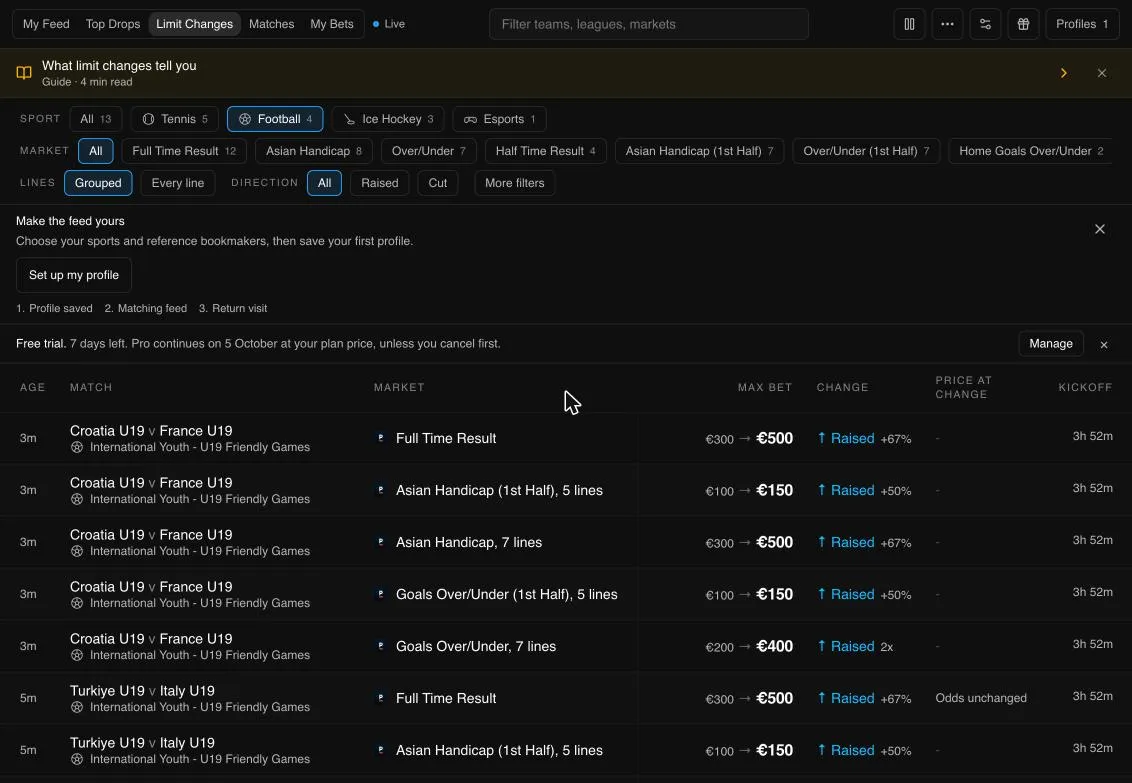The height and width of the screenshot is (783, 1132).
Task: Toggle the Football sport filter
Action: coord(275,119)
